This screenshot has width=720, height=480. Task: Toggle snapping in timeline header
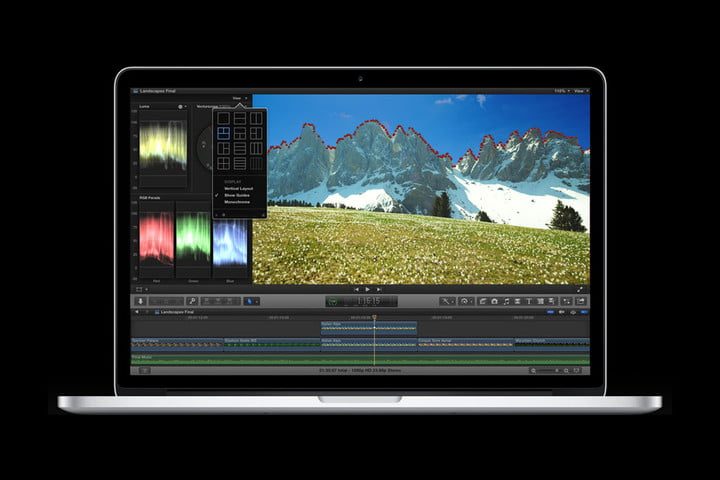click(x=584, y=312)
